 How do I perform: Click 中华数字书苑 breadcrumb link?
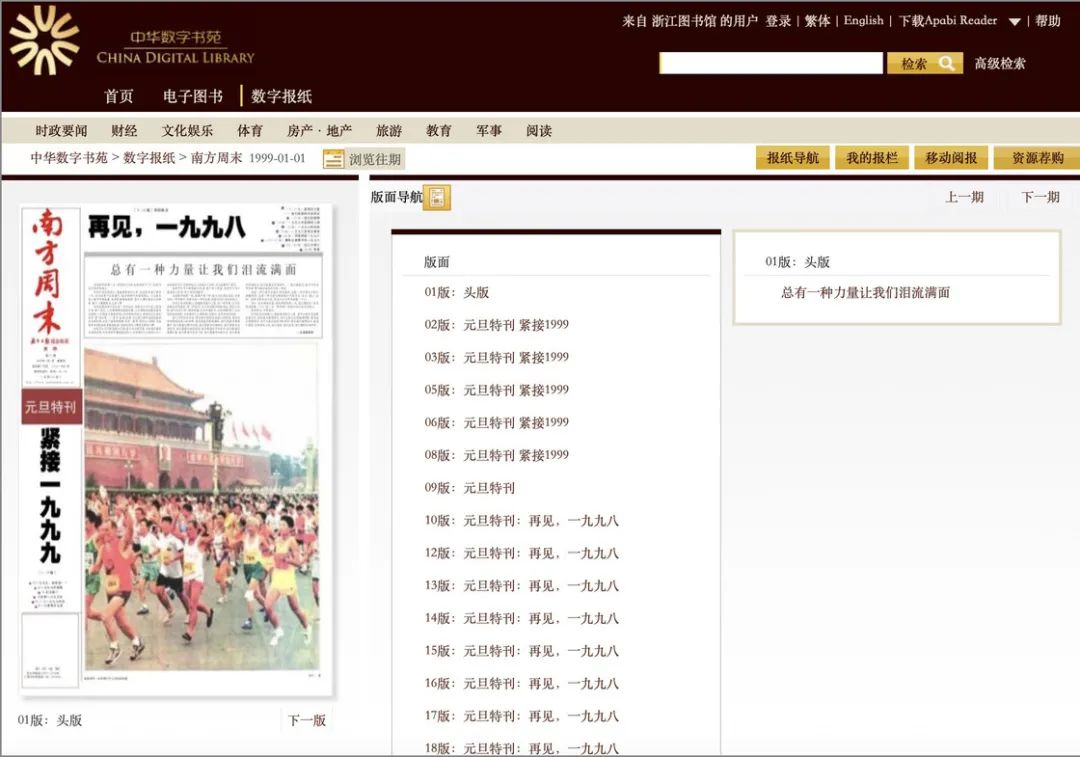pos(69,158)
